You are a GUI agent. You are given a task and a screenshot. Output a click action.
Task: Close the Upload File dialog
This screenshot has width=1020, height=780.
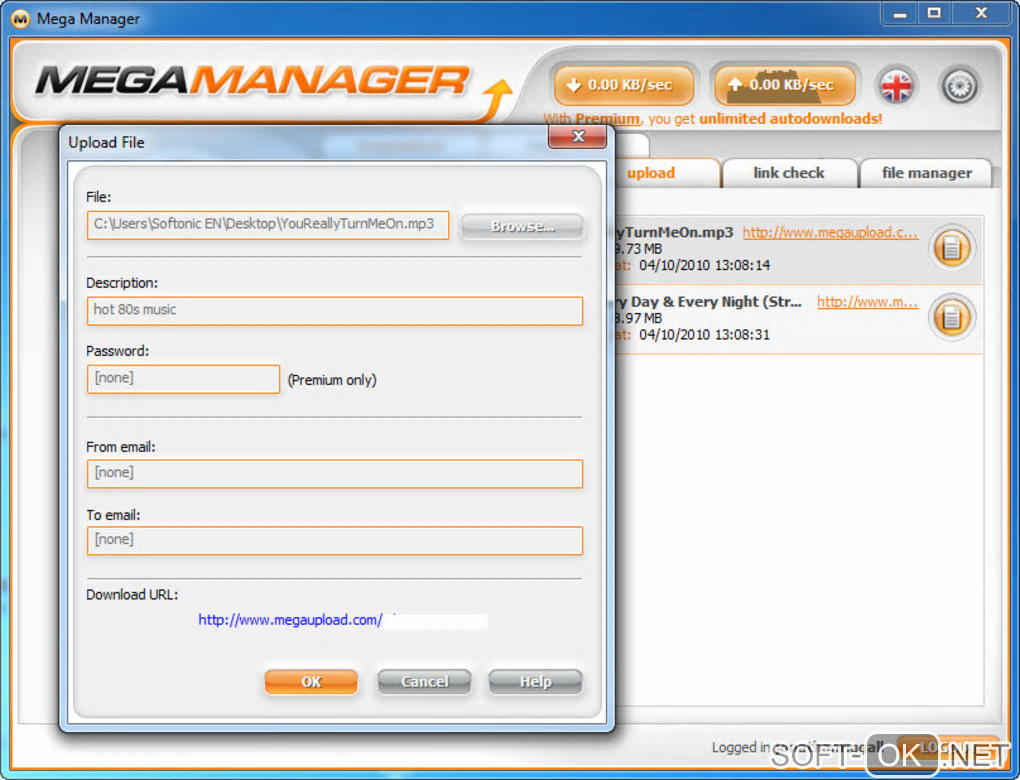click(578, 137)
